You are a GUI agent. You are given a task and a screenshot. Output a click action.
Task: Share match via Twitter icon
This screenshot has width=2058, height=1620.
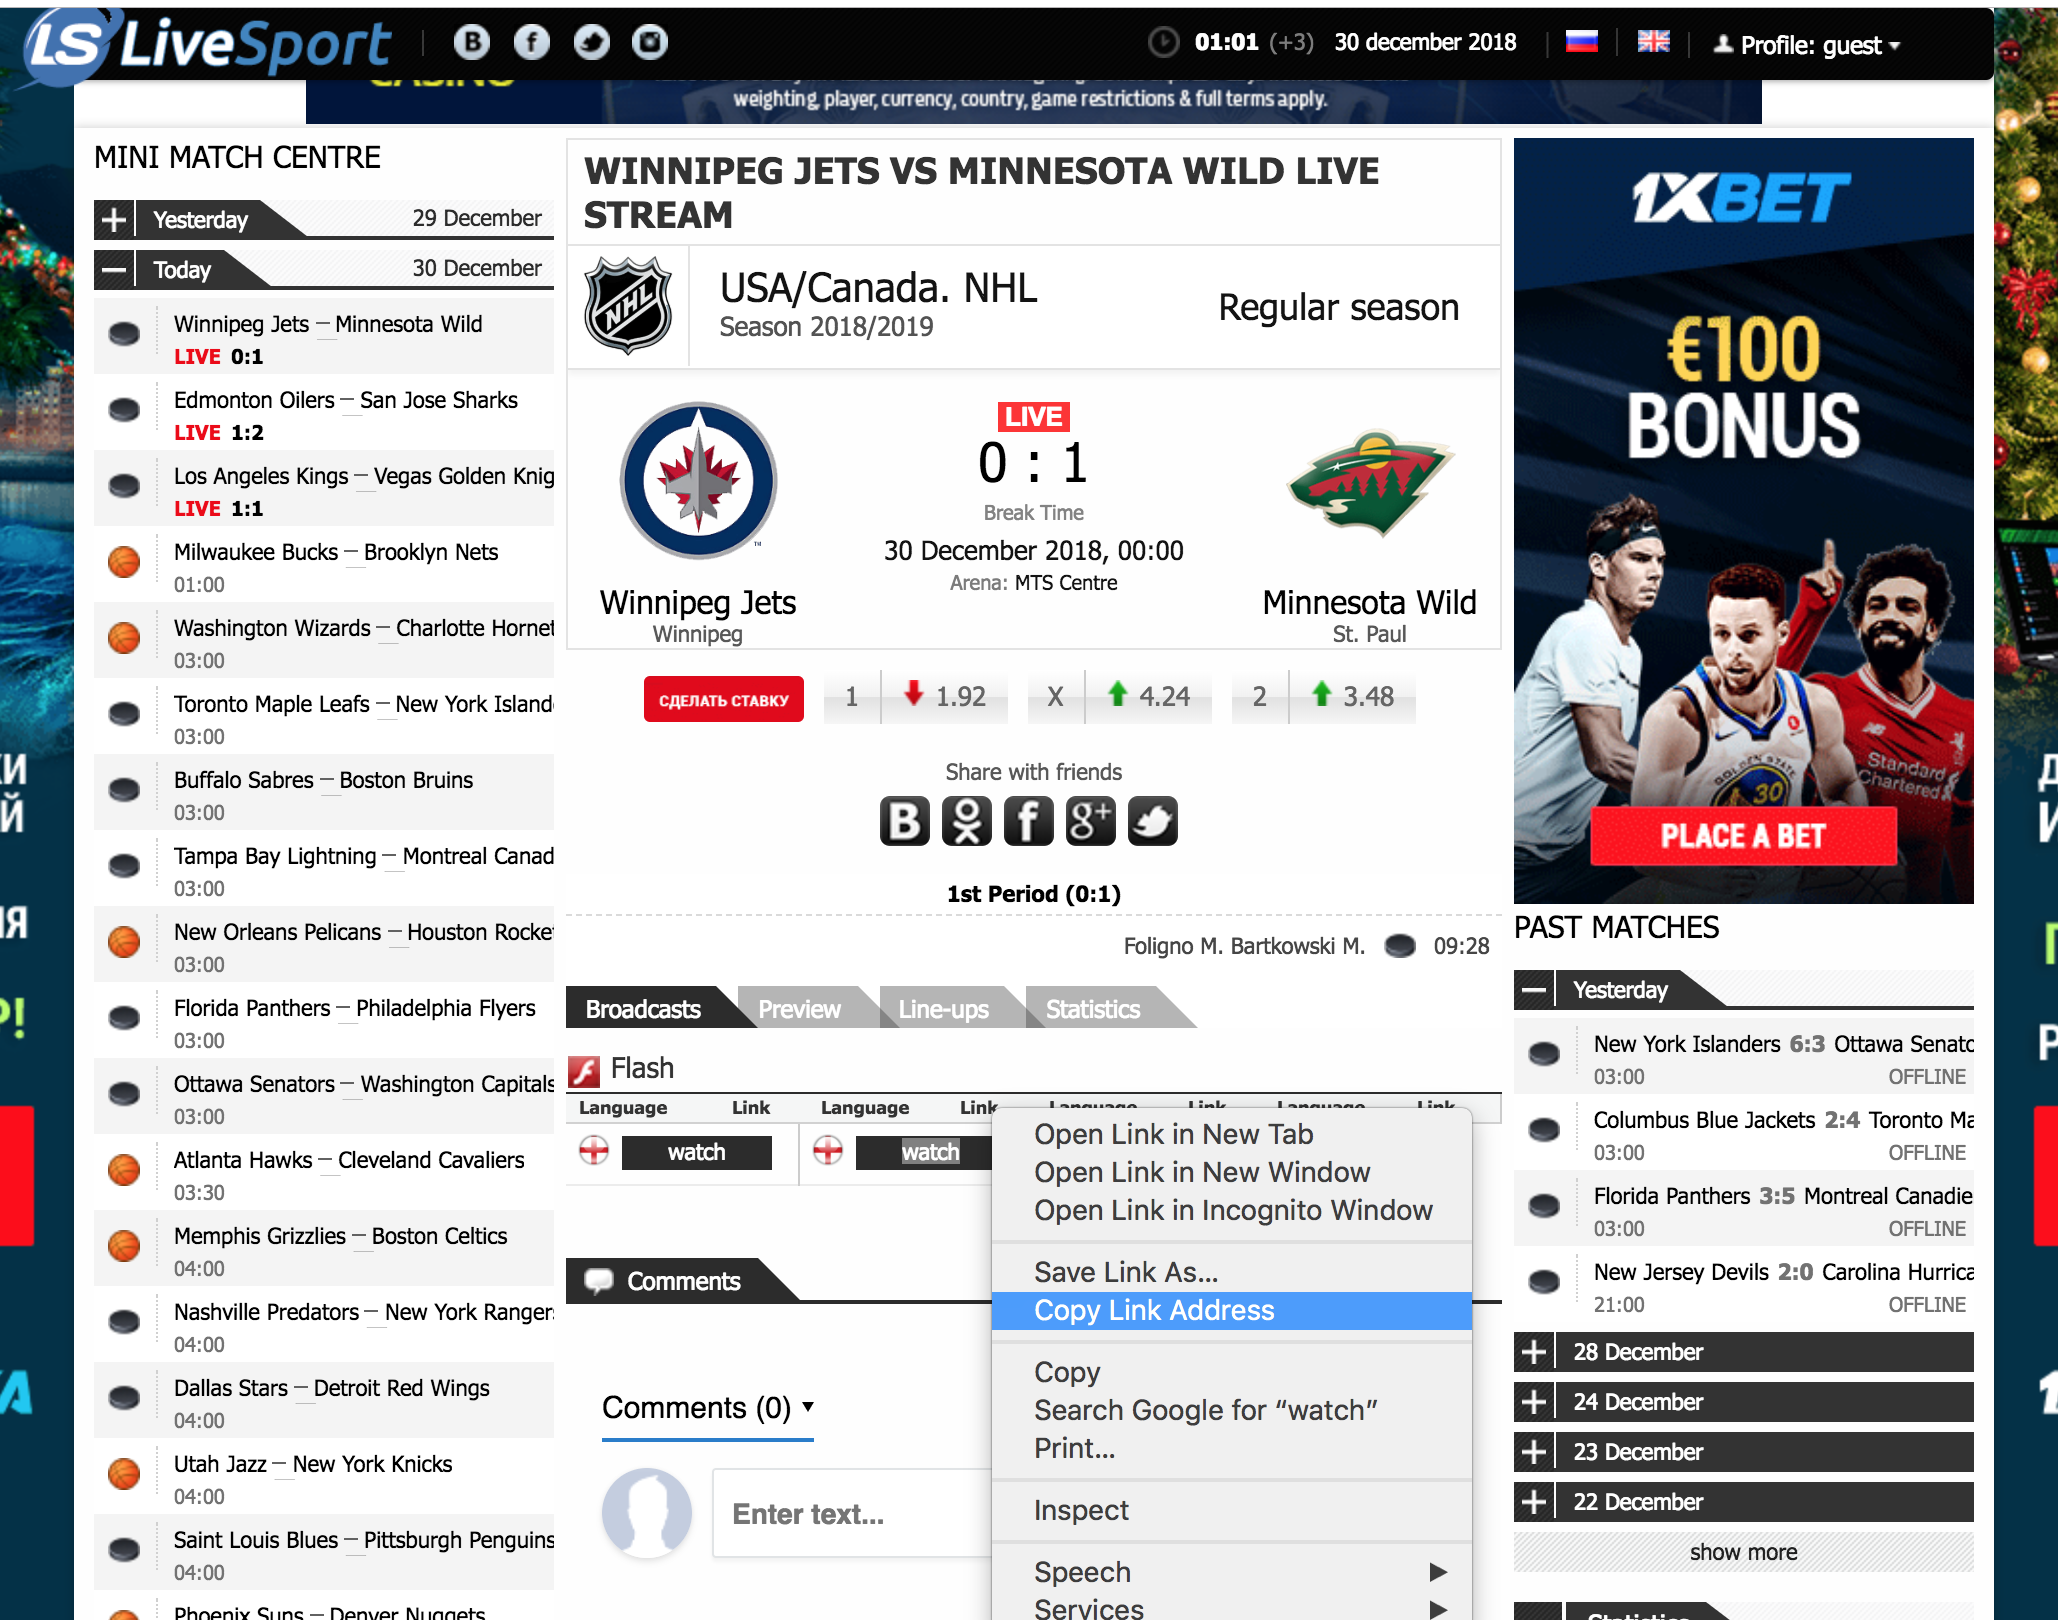click(x=1152, y=821)
